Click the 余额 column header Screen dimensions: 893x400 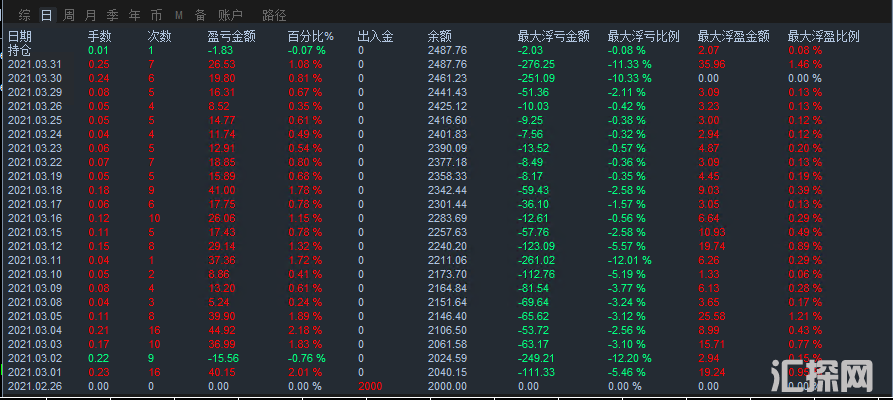point(440,36)
